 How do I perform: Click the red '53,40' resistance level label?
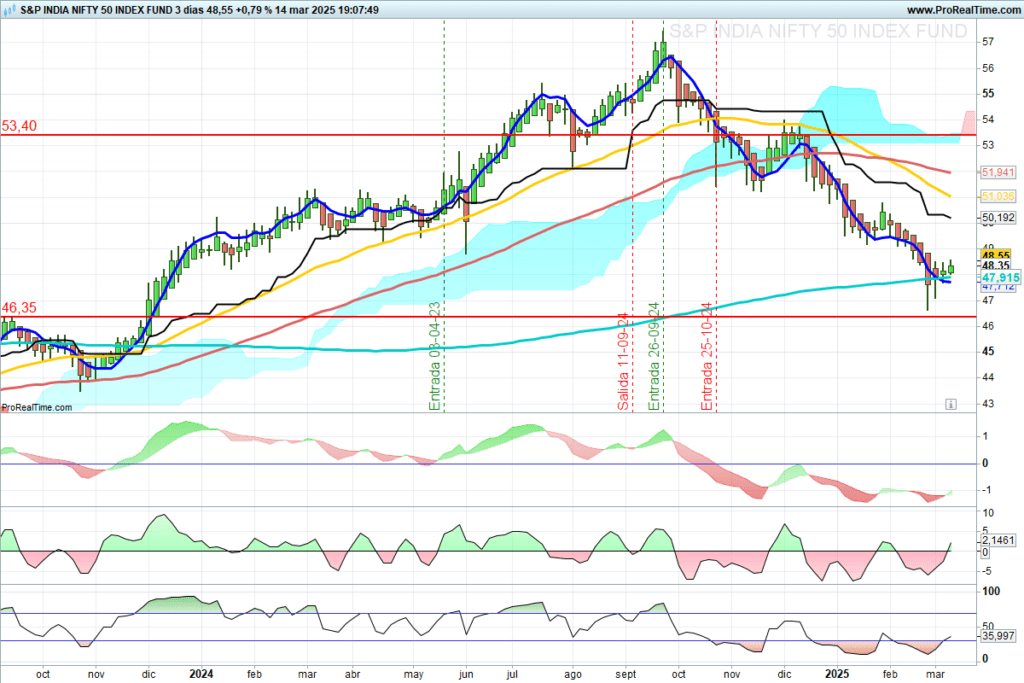click(x=19, y=126)
